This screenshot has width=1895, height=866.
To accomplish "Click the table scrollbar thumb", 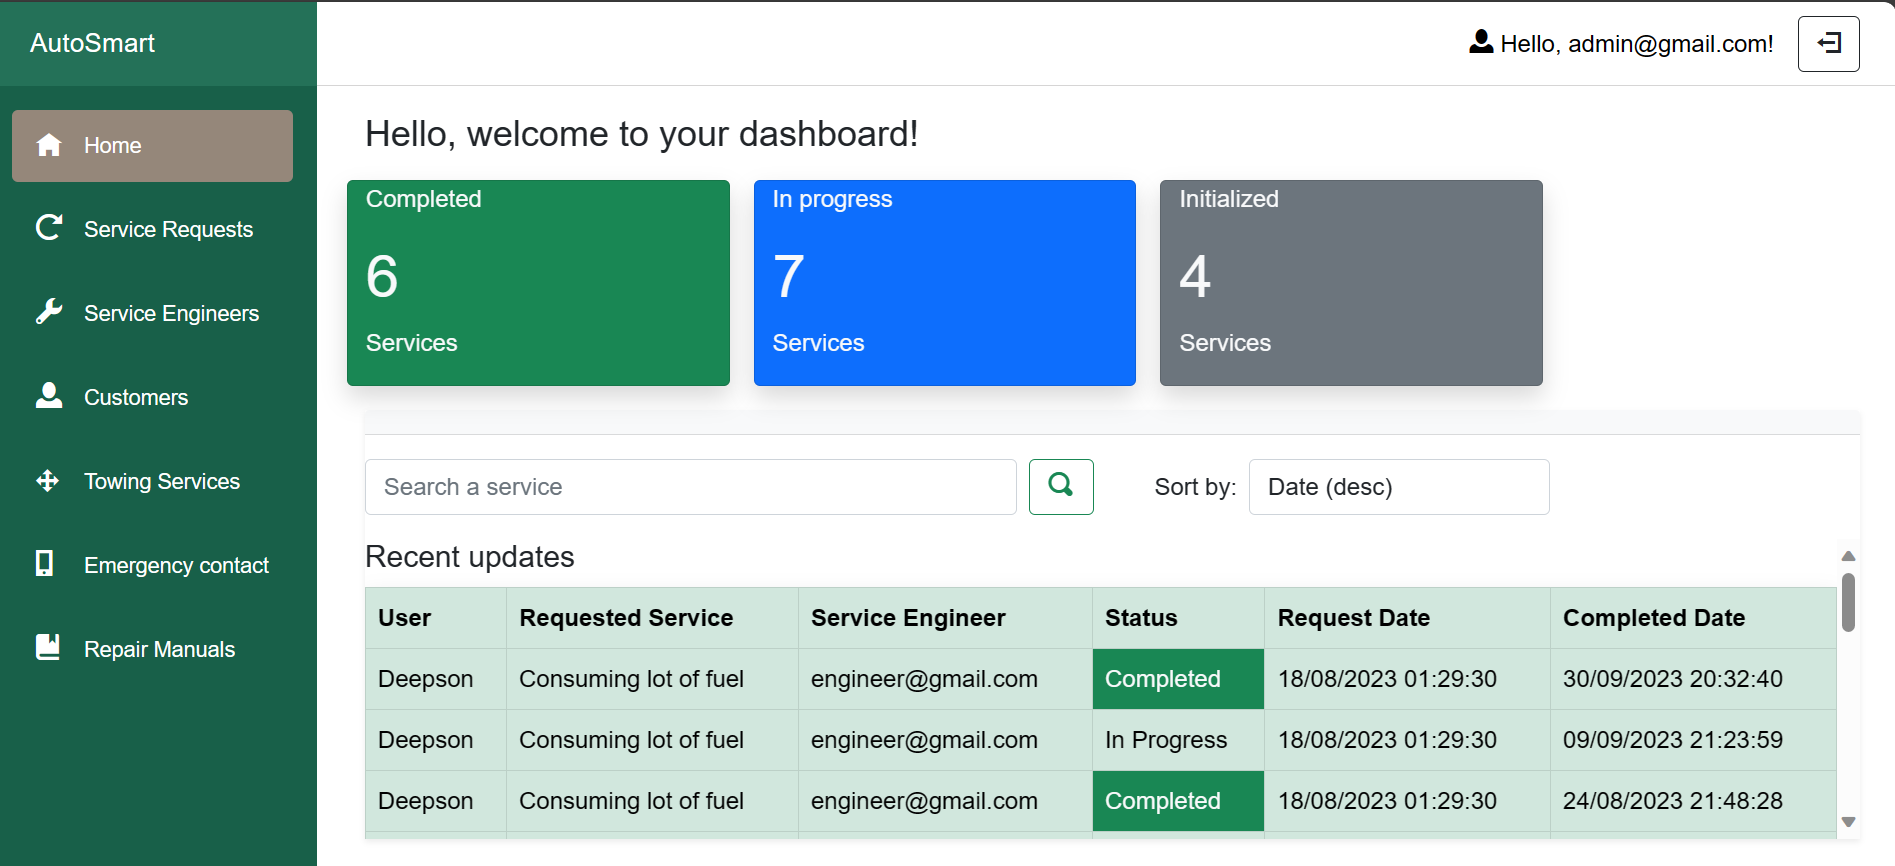I will click(1848, 602).
